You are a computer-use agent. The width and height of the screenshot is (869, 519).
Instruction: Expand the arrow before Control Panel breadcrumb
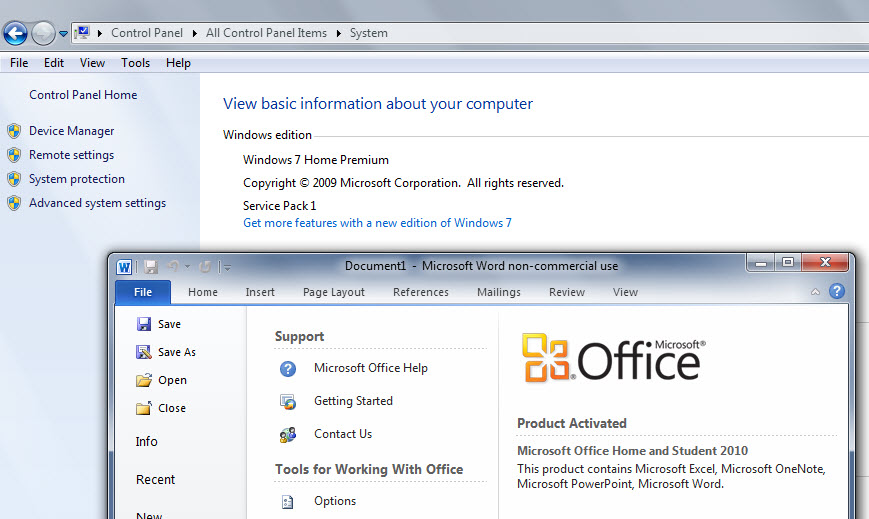[x=100, y=33]
